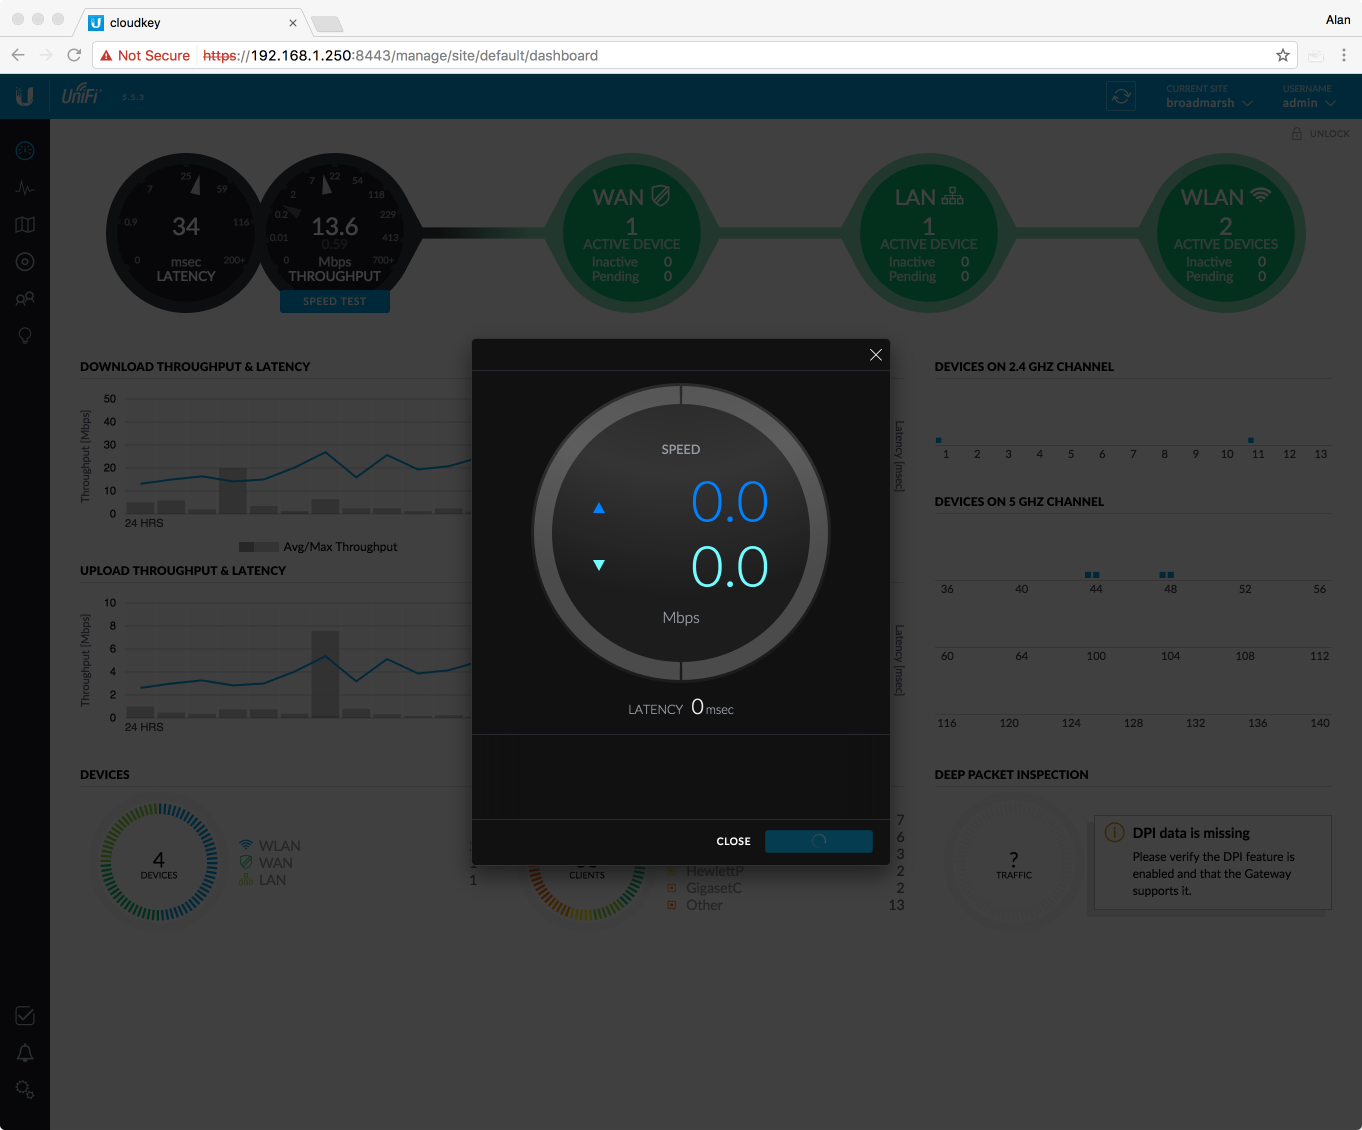Toggle the dashboard UNLOCK control
The height and width of the screenshot is (1130, 1362).
point(1320,134)
